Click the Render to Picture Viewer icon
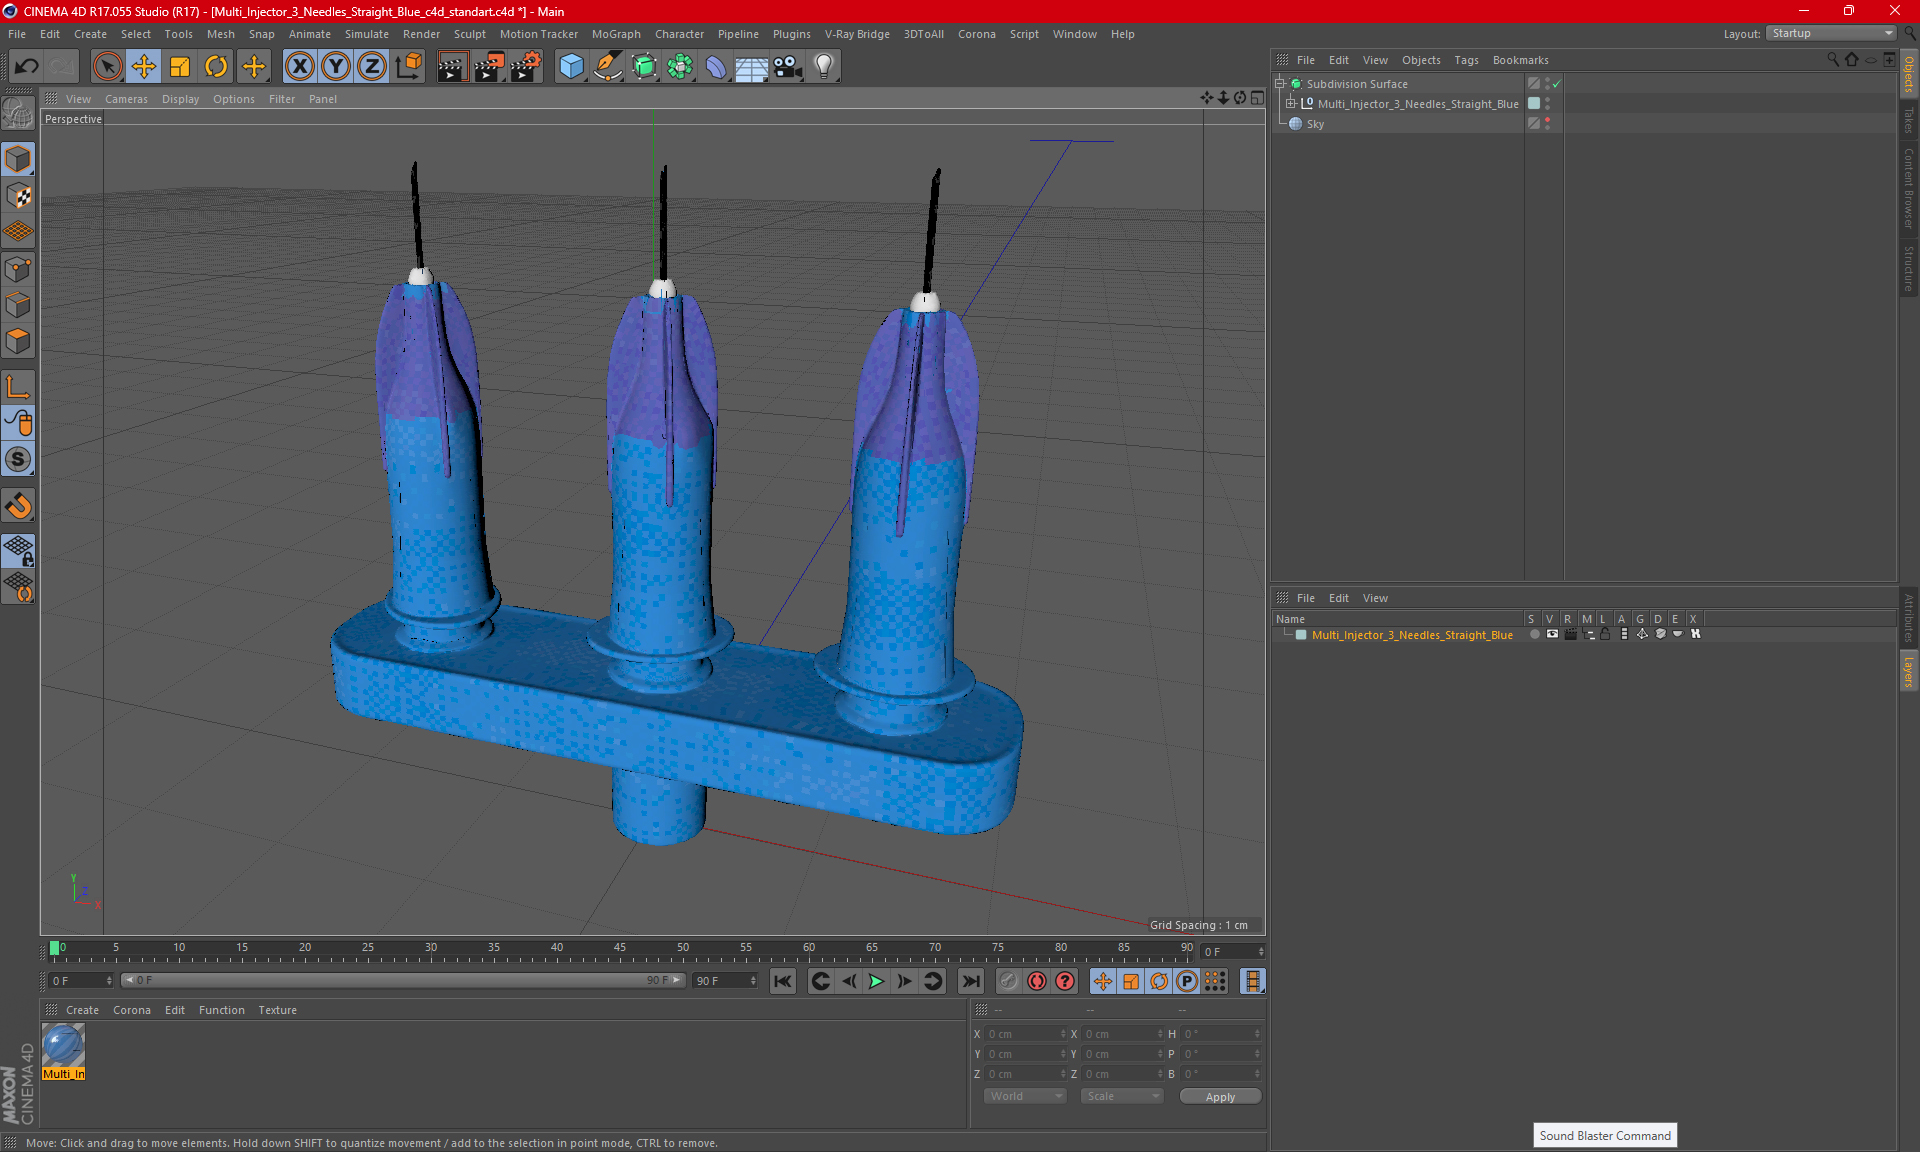The height and width of the screenshot is (1152, 1920). pyautogui.click(x=488, y=67)
